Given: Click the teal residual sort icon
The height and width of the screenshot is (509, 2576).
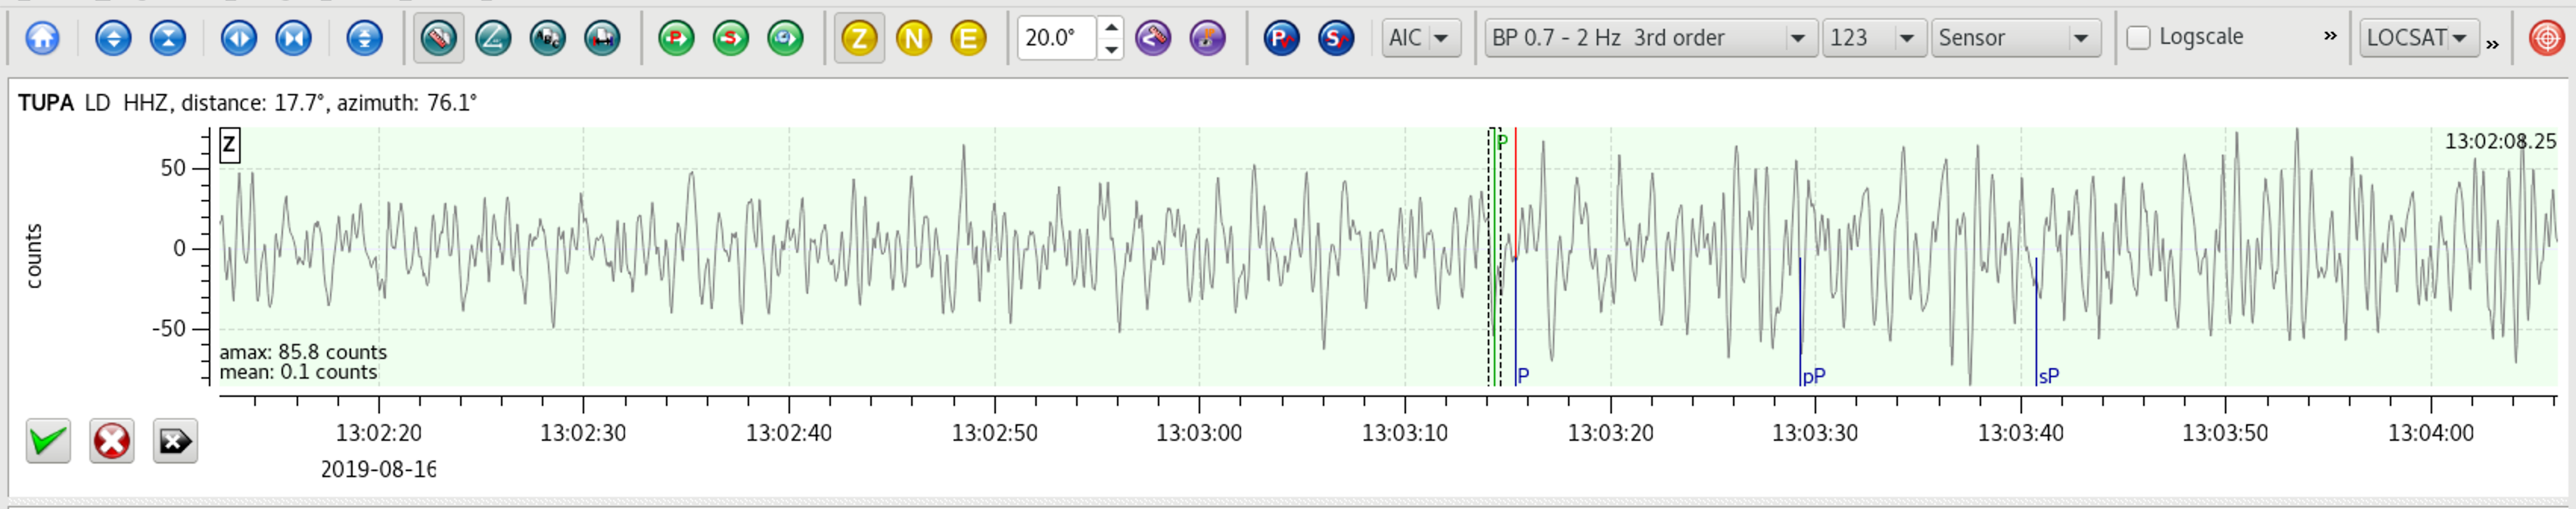Looking at the screenshot, I should point(602,38).
